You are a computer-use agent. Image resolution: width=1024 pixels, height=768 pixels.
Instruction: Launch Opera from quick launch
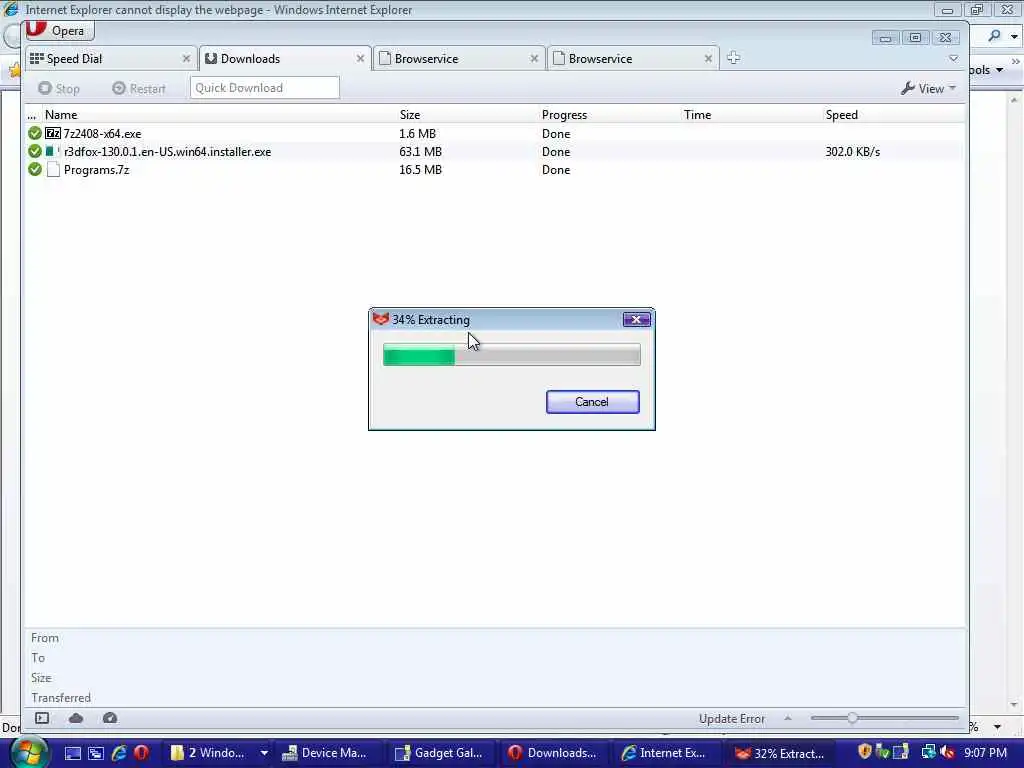[141, 753]
